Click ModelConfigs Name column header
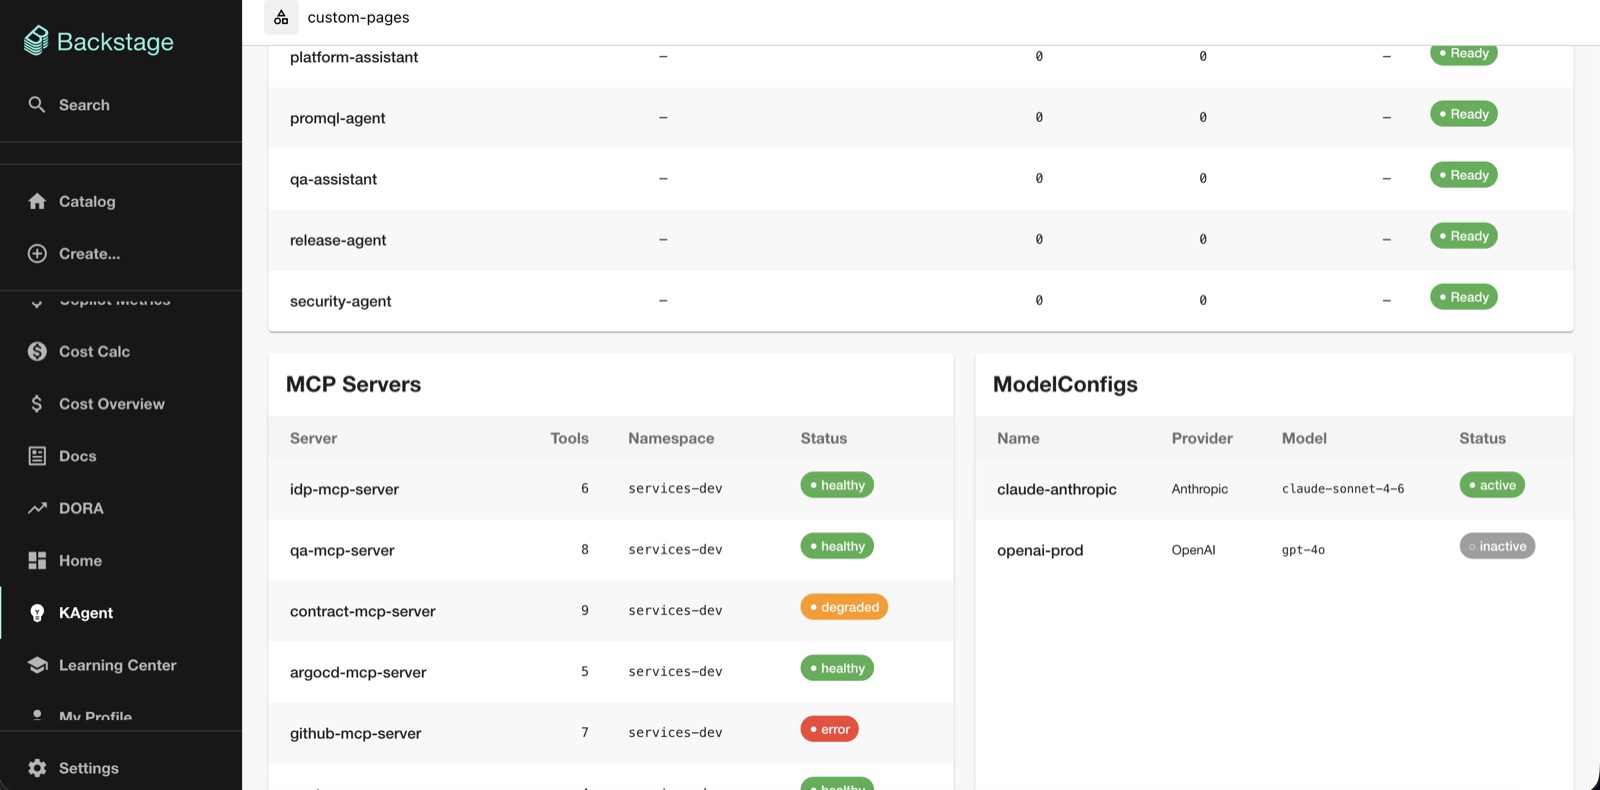1600x790 pixels. click(x=1018, y=438)
